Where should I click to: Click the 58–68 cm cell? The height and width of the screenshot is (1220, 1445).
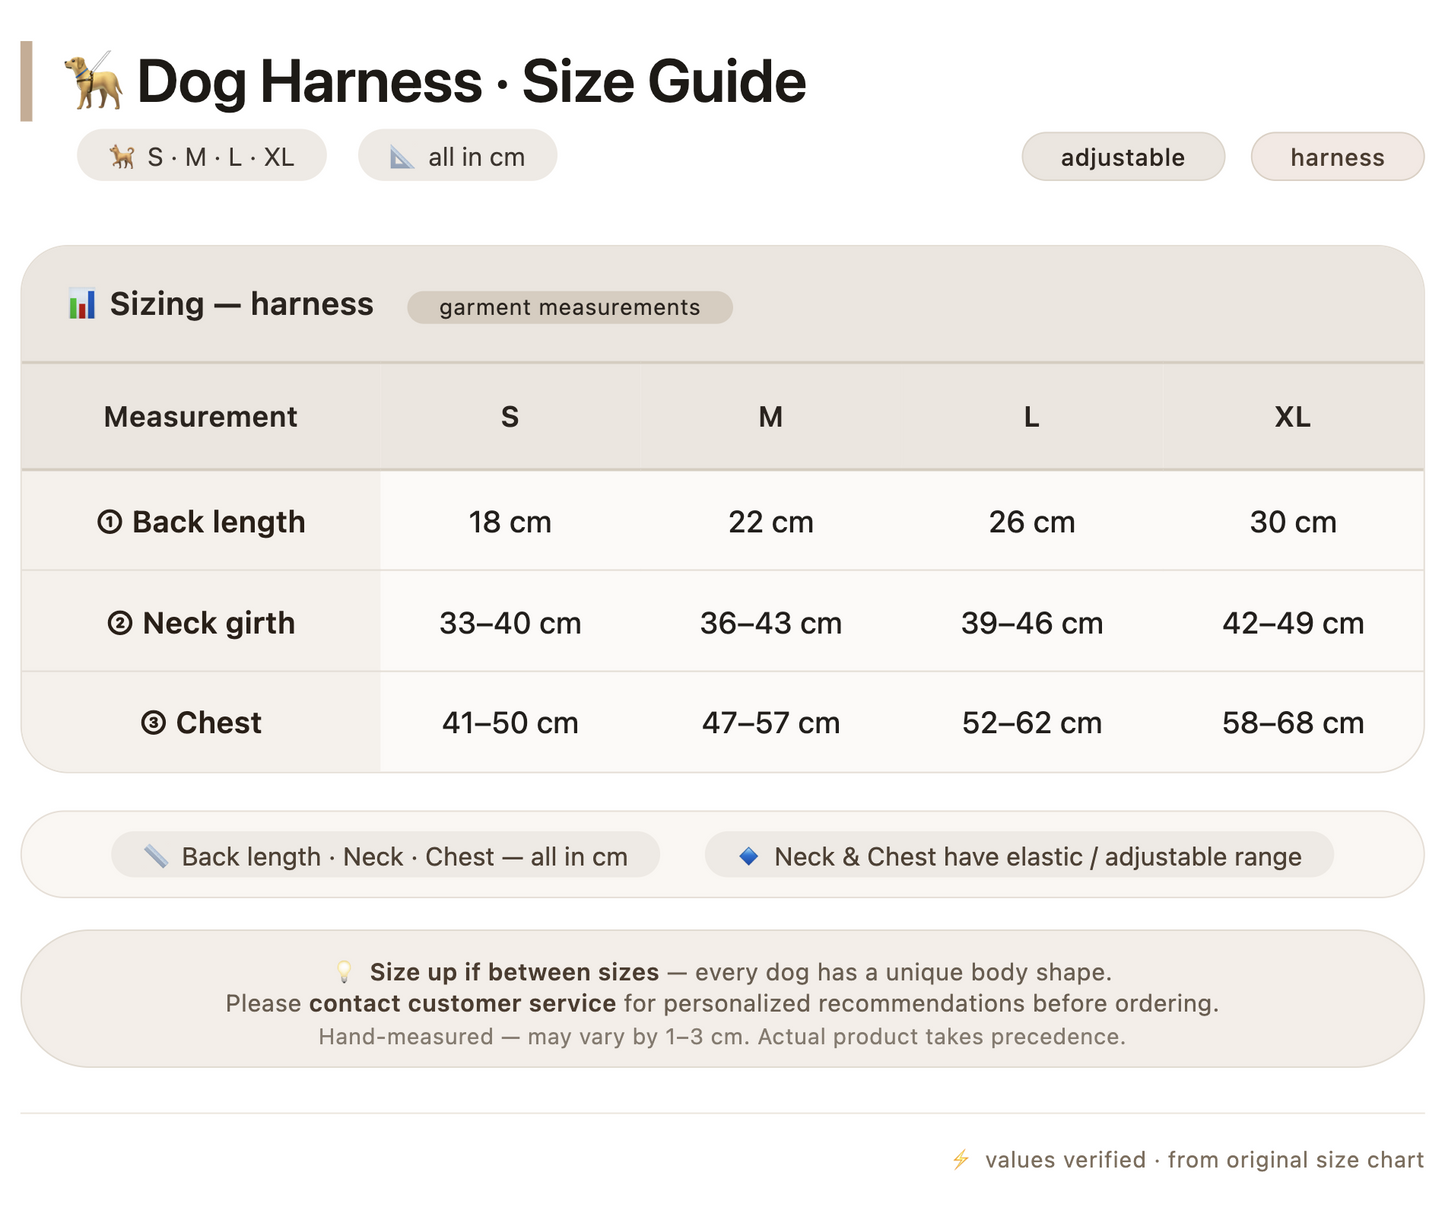(1293, 722)
